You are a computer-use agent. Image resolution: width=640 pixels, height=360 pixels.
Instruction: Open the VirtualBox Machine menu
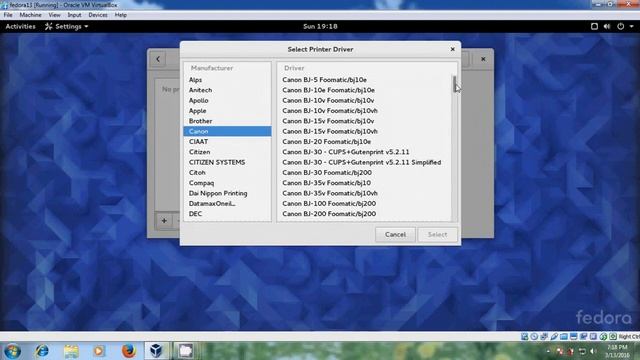tap(31, 15)
